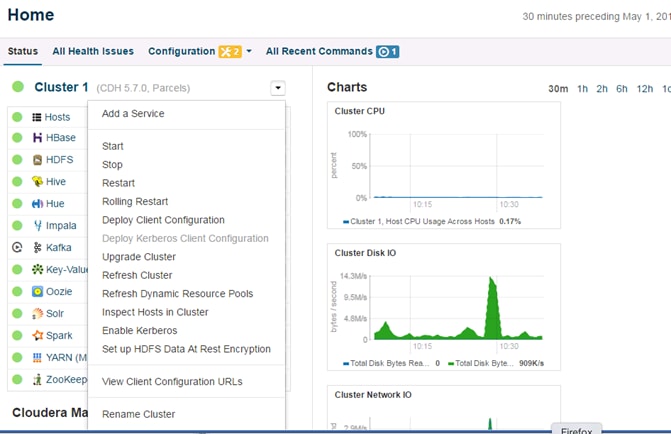Screen dimensions: 671x434
Task: Click the Solr service icon
Action: coord(37,314)
